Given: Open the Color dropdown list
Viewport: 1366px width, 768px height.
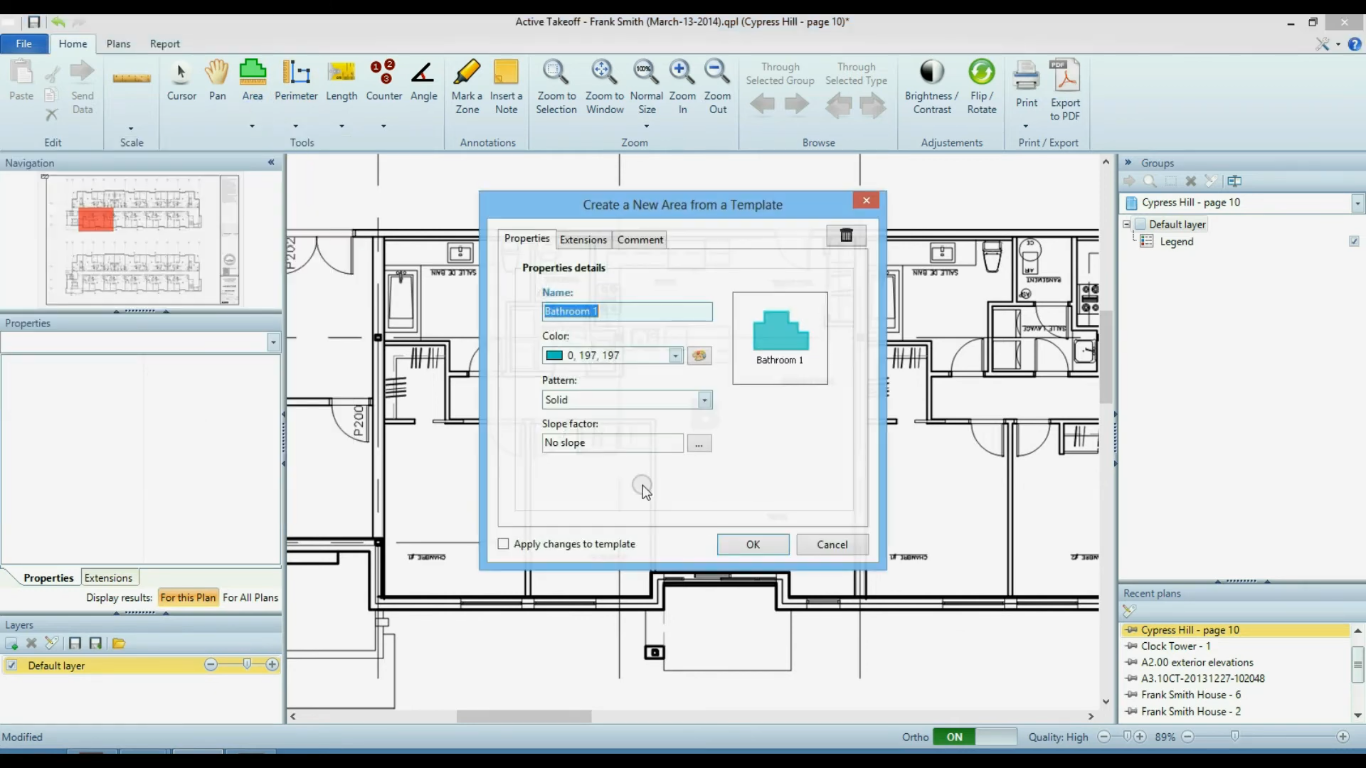Looking at the screenshot, I should coord(676,356).
